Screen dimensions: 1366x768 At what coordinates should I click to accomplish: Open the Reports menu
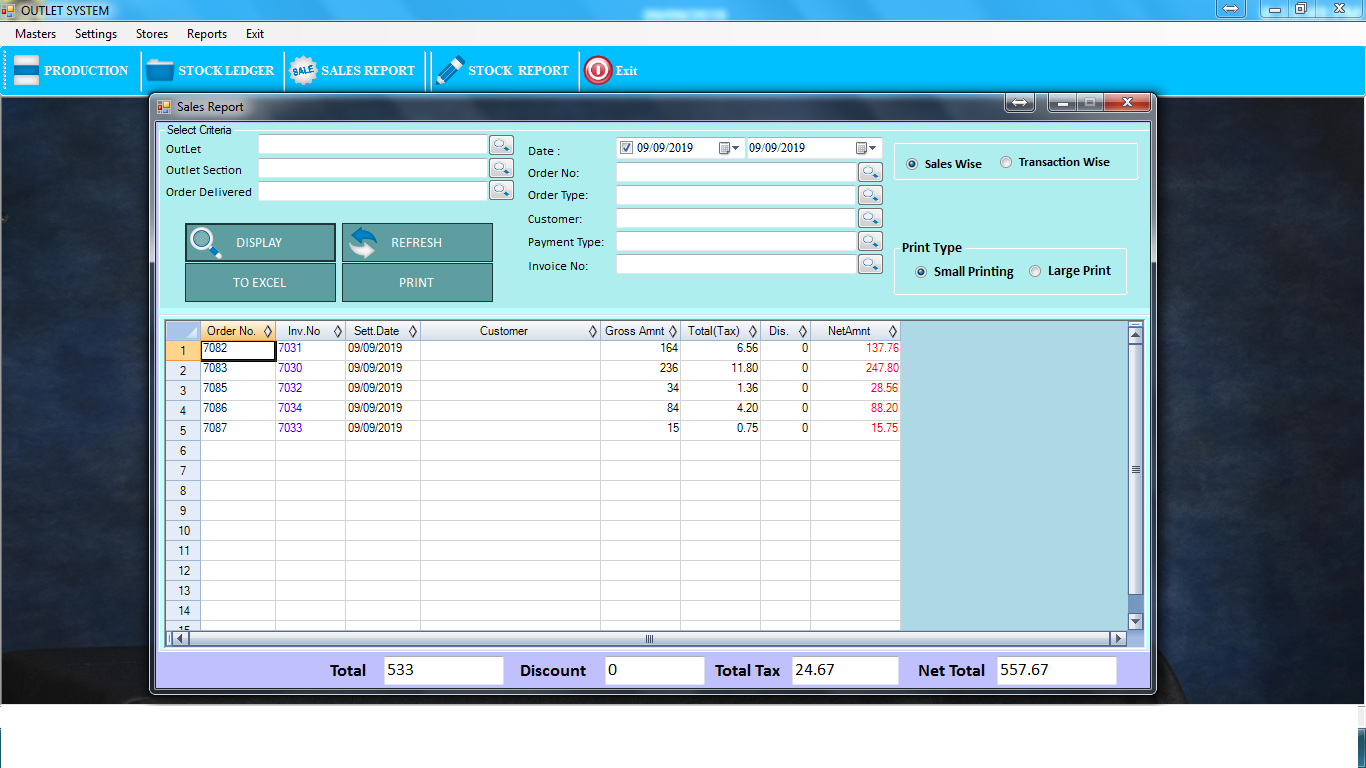click(207, 34)
